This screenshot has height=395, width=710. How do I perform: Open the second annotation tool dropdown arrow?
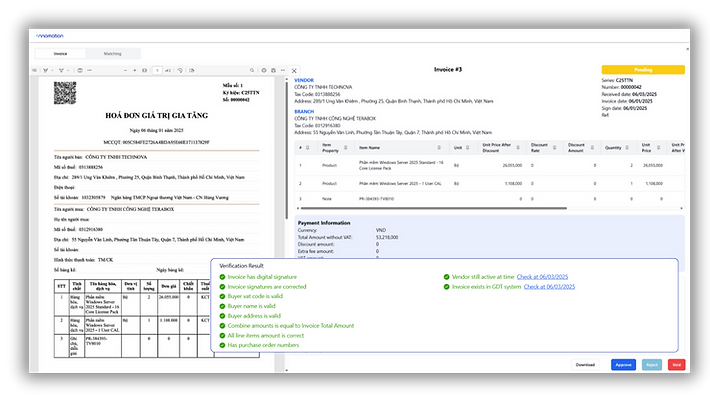tap(68, 70)
